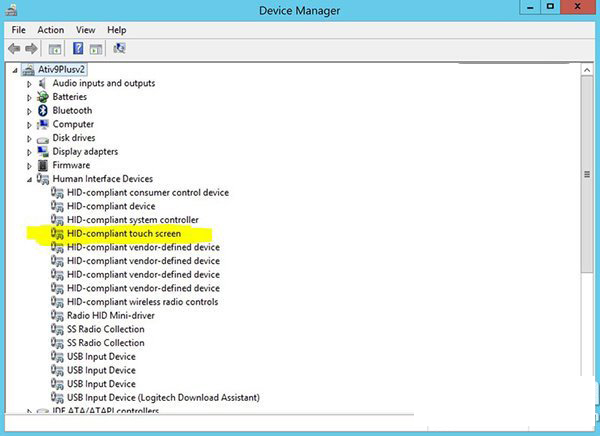
Task: Click the Display adapters category icon
Action: point(43,152)
